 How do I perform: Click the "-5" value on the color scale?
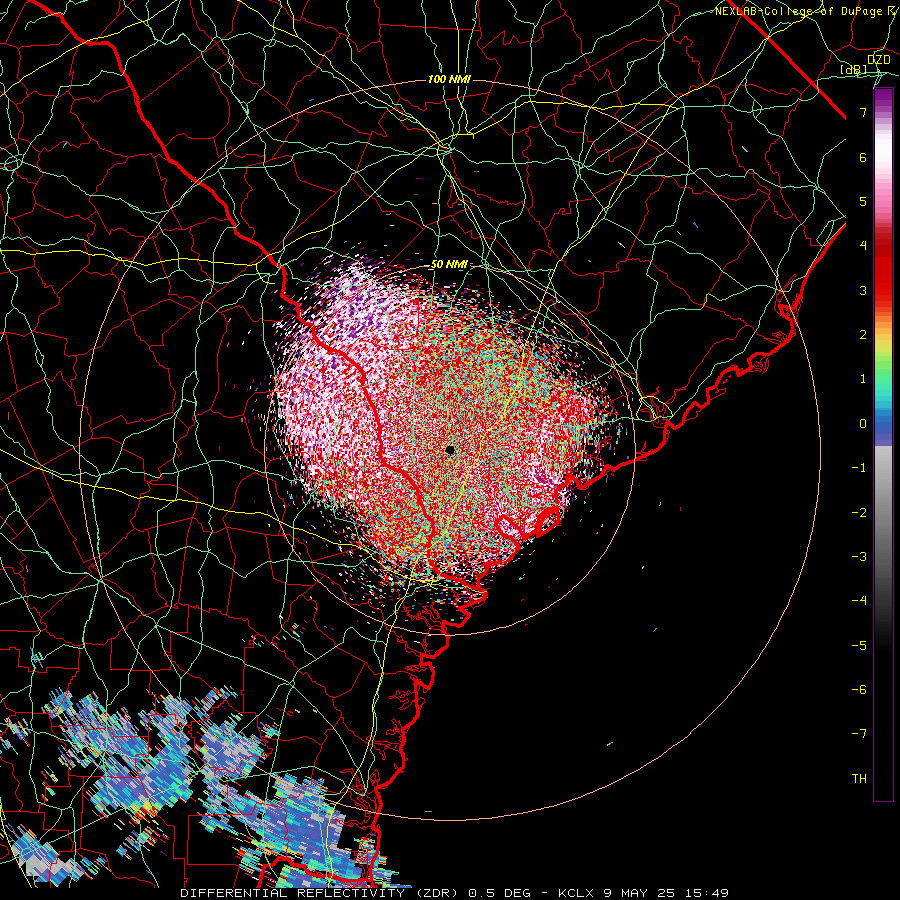coord(859,646)
